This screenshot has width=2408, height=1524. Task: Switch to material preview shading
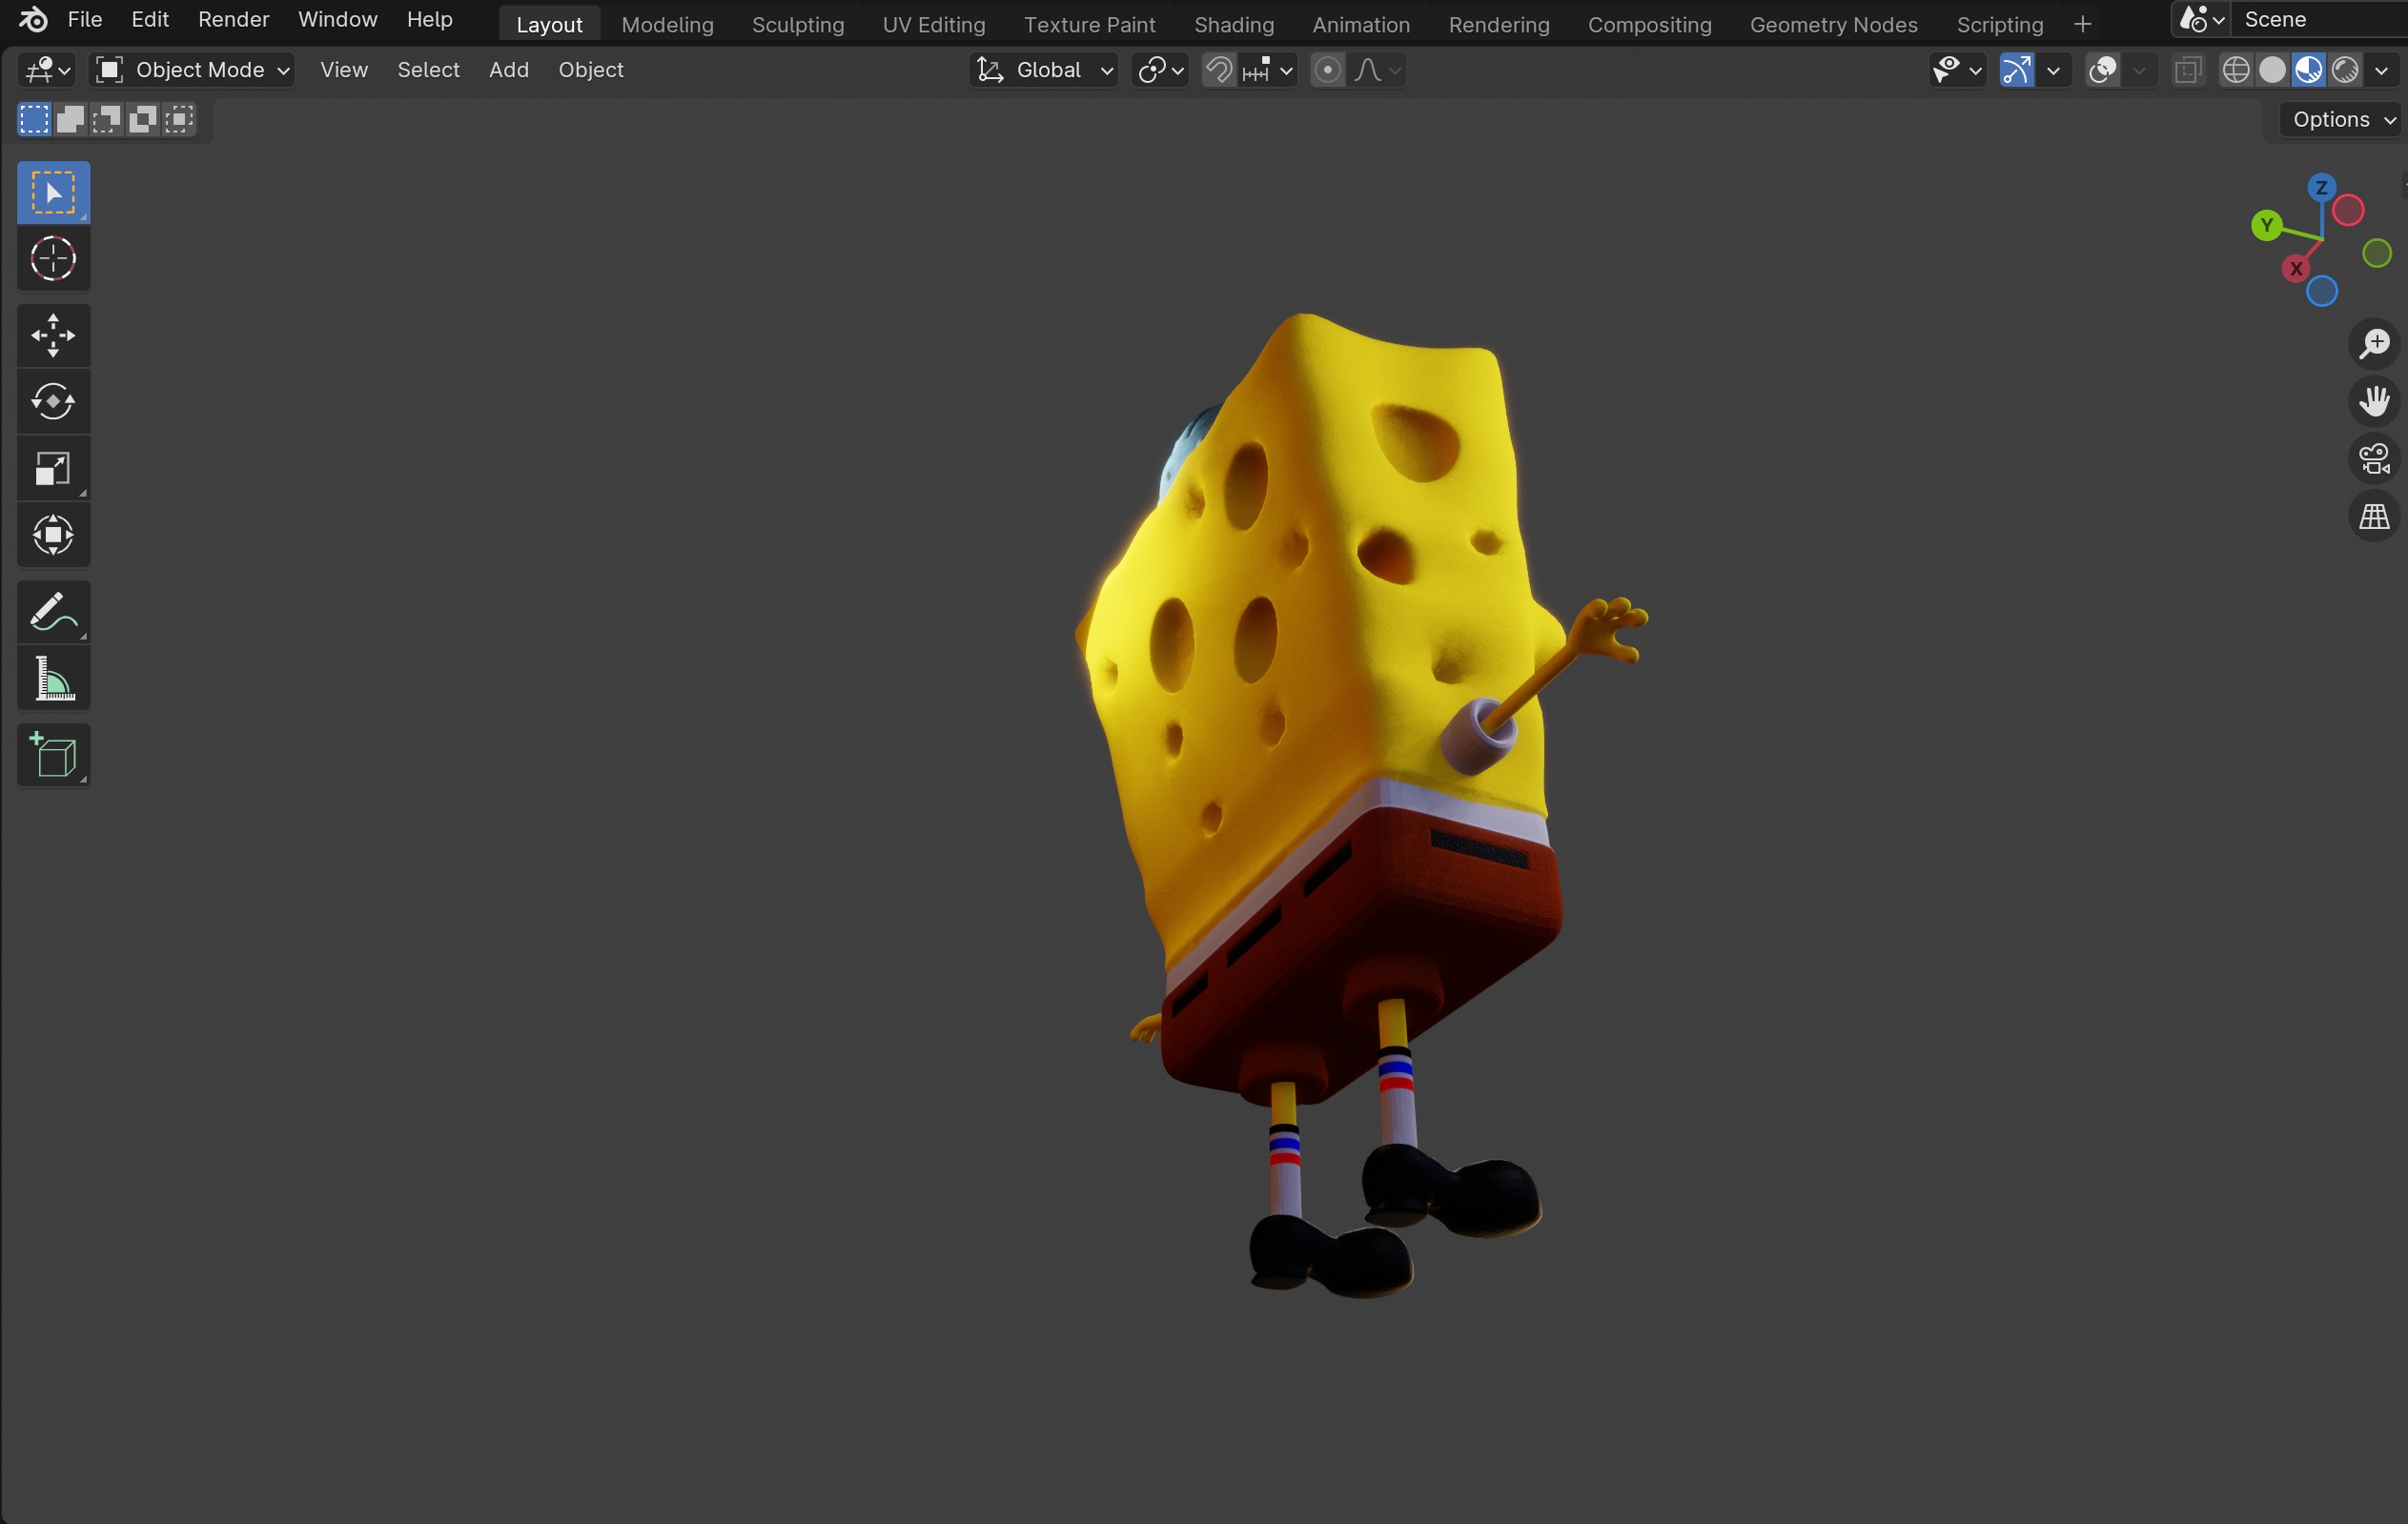tap(2308, 70)
